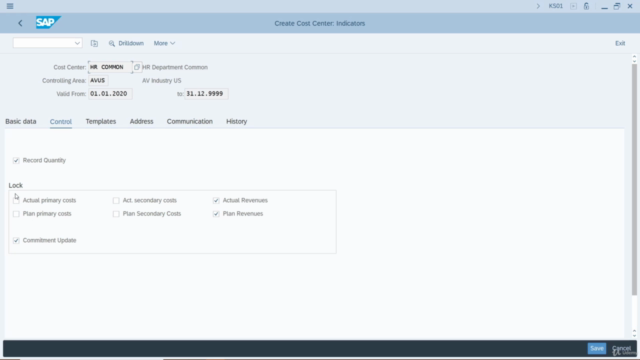Click the HR Department Common description
The height and width of the screenshot is (360, 640).
coord(175,67)
